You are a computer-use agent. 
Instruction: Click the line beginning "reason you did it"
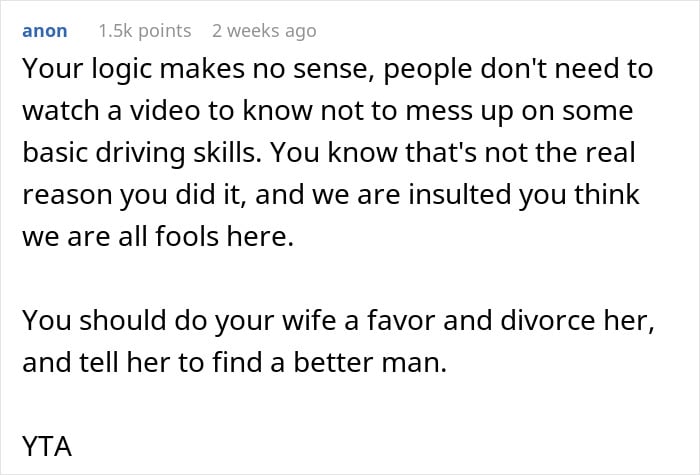(331, 195)
